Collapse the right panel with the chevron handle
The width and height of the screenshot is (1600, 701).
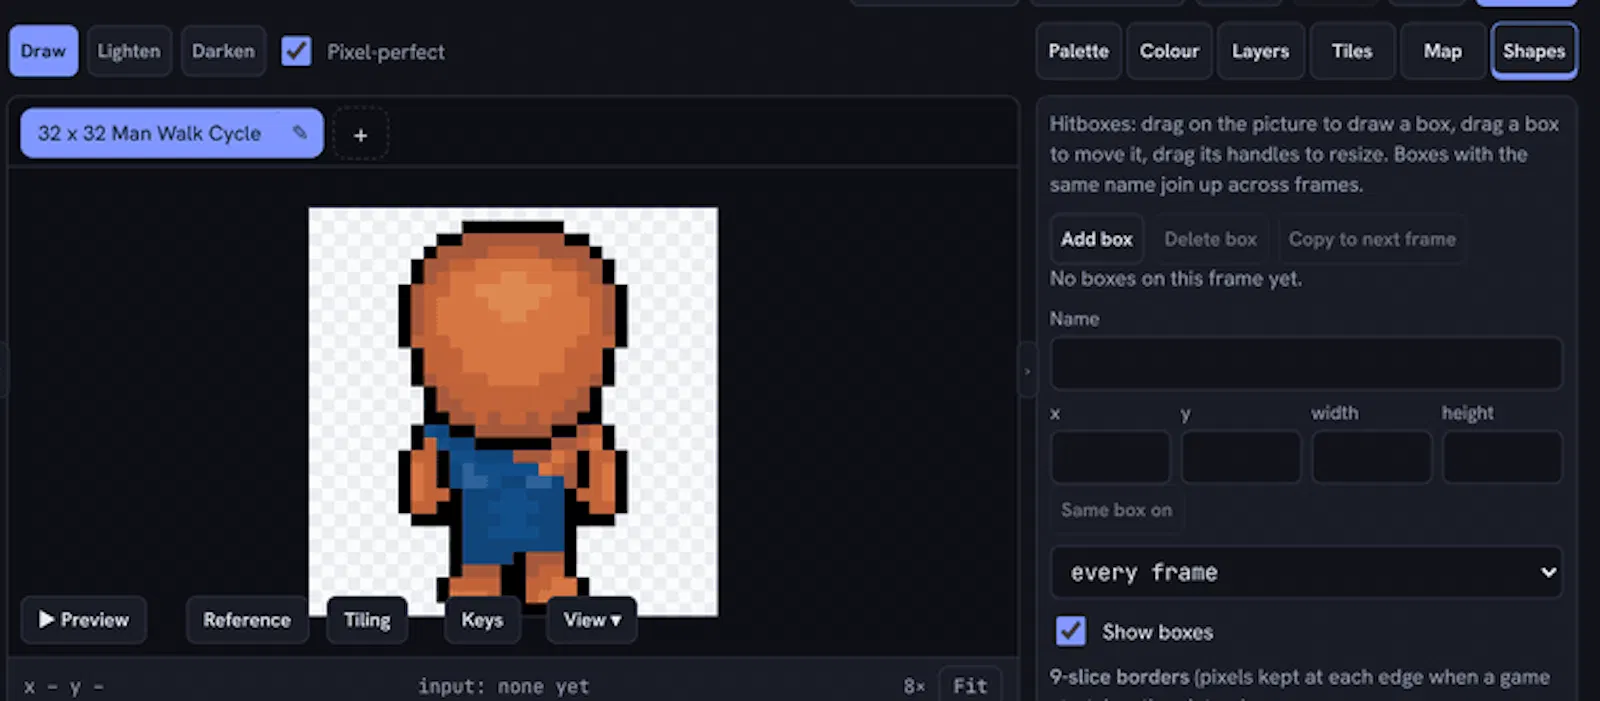pos(1027,371)
